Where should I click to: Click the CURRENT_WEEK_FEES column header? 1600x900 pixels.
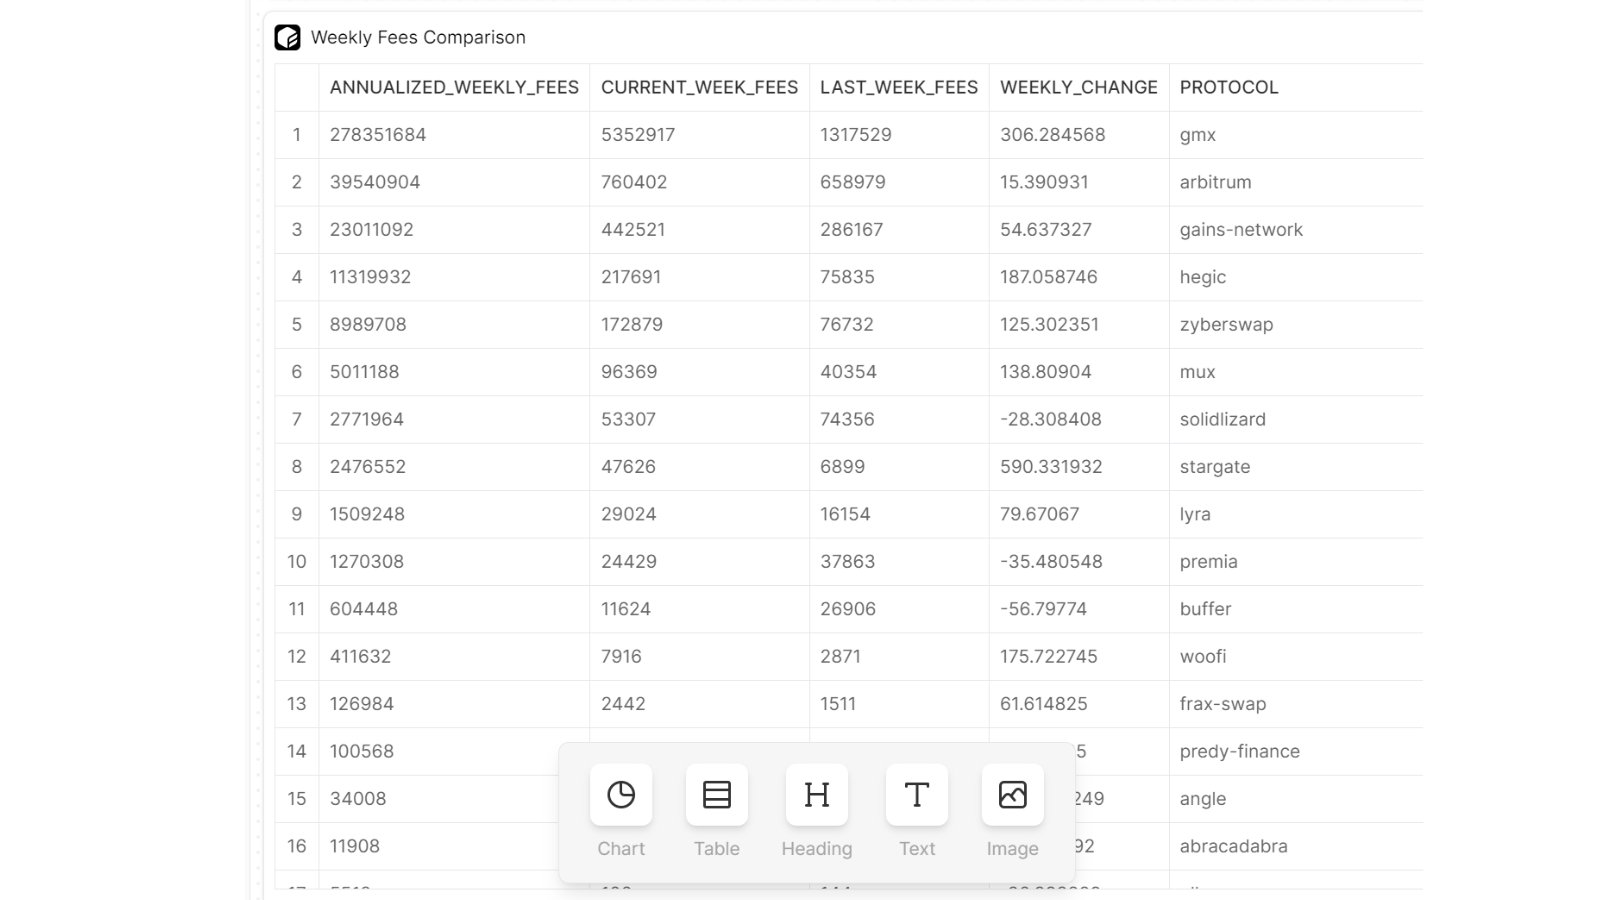coord(699,88)
